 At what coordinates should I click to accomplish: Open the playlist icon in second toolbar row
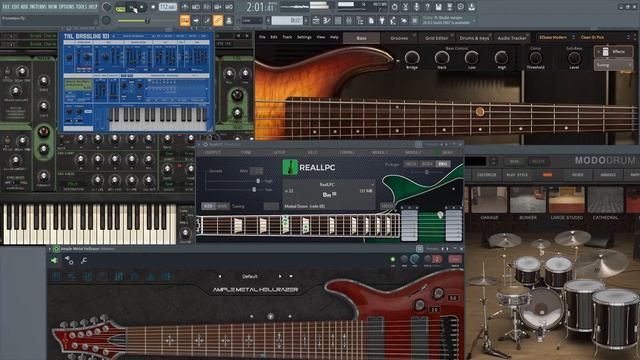click(x=316, y=20)
